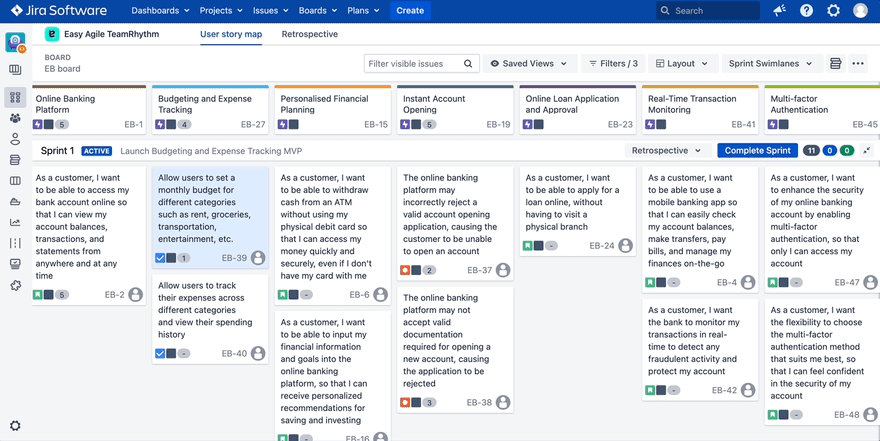Open the user profile avatar in top bar

click(860, 11)
